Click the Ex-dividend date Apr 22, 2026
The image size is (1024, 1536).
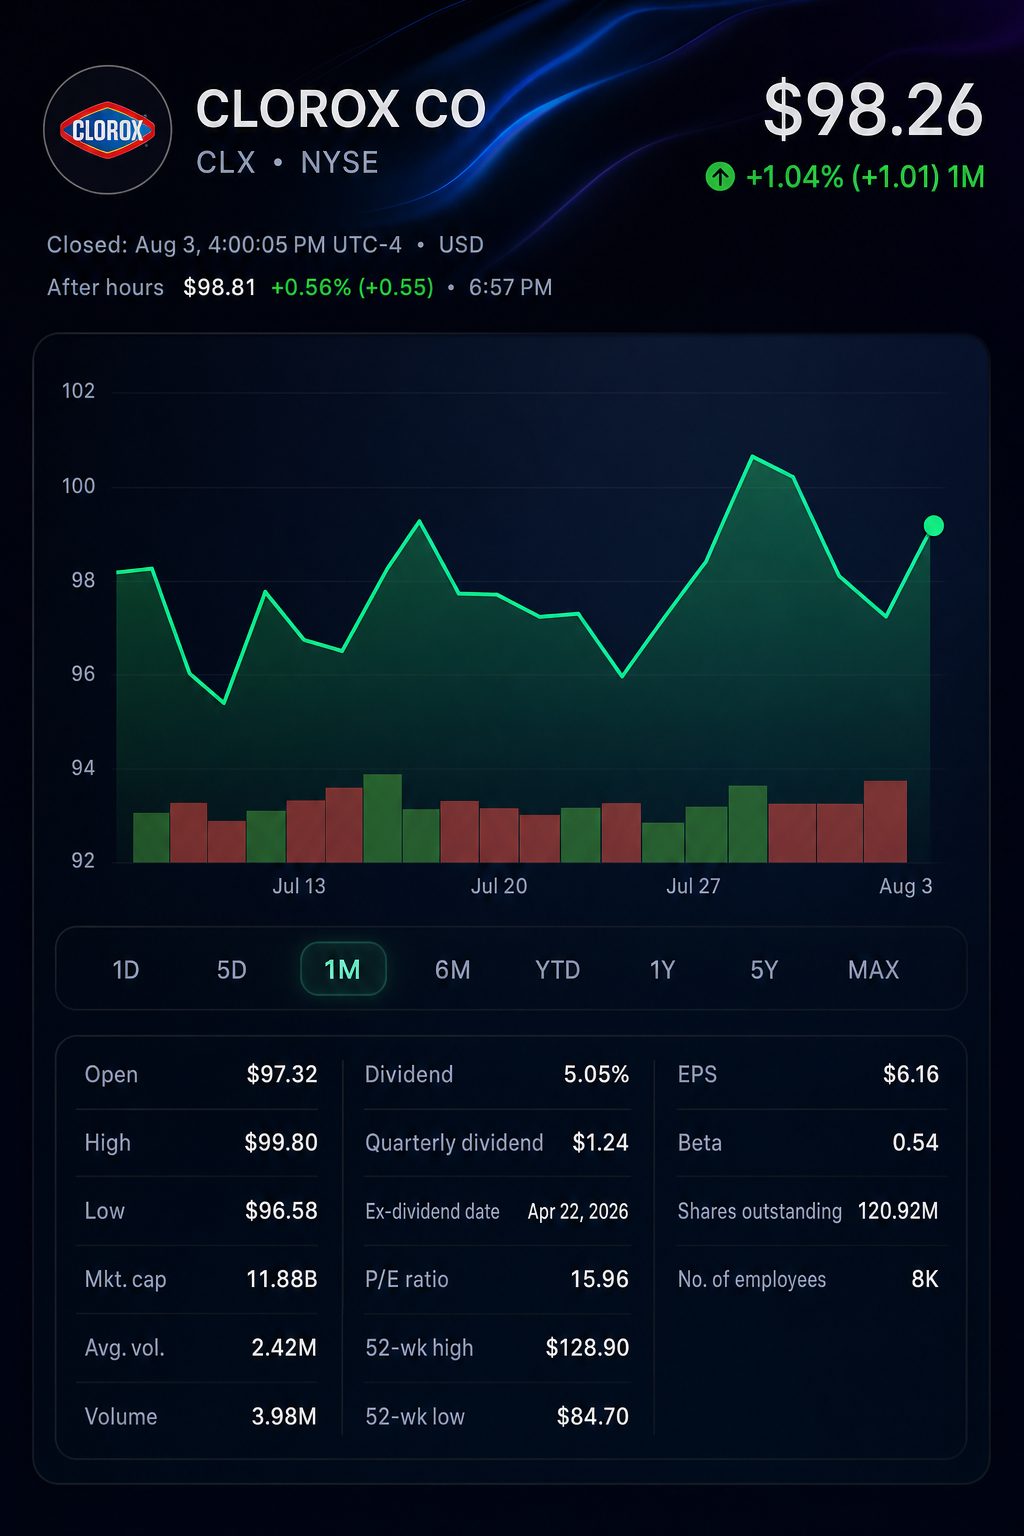tap(578, 1211)
